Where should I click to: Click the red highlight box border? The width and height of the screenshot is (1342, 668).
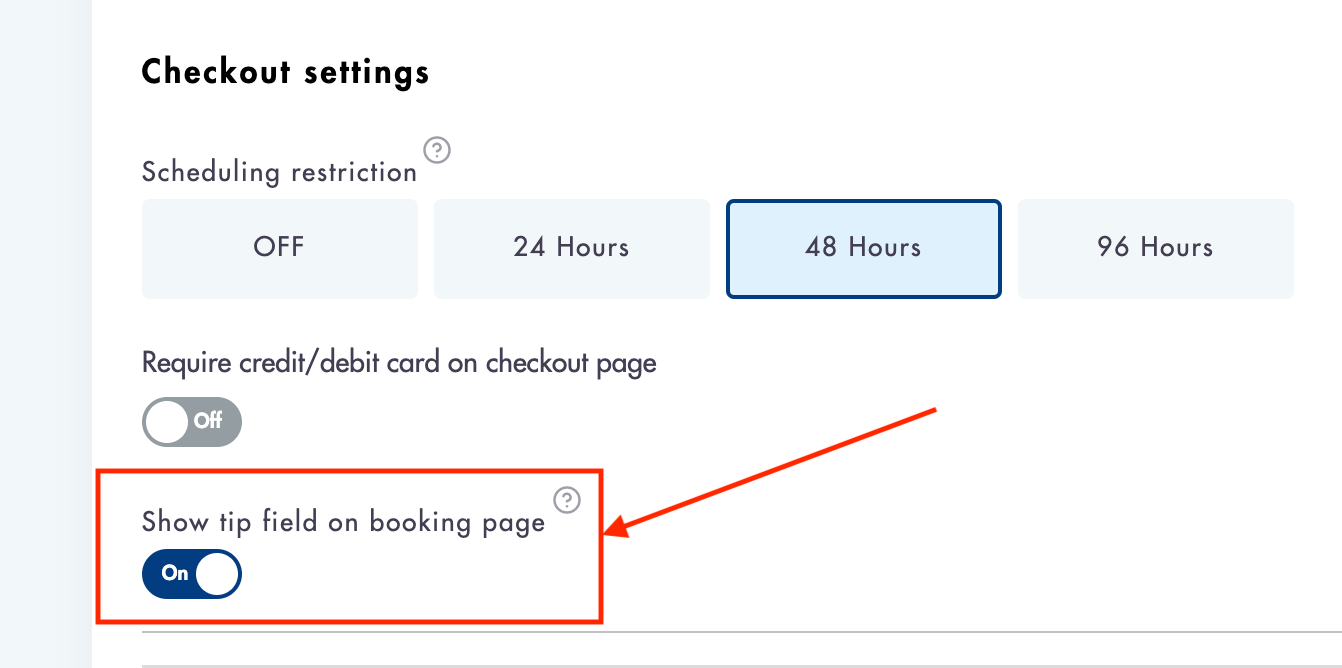tap(349, 468)
